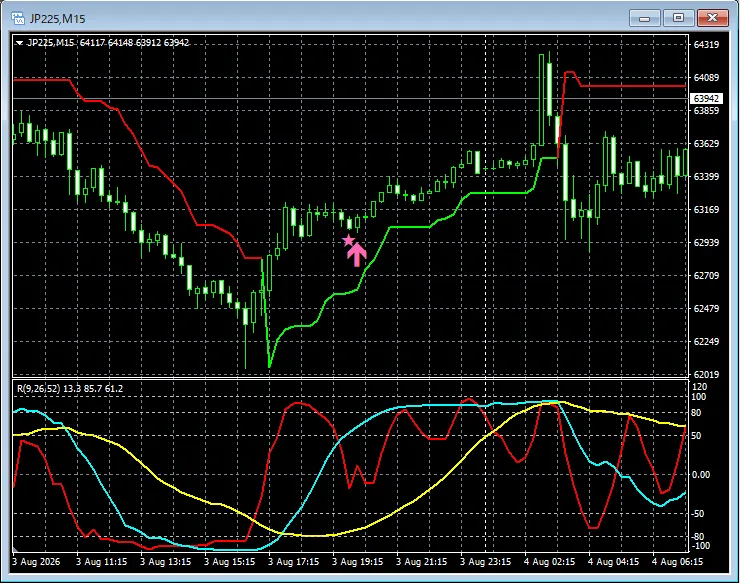This screenshot has height=583, width=741.
Task: Click the current price label 63942
Action: pos(707,99)
